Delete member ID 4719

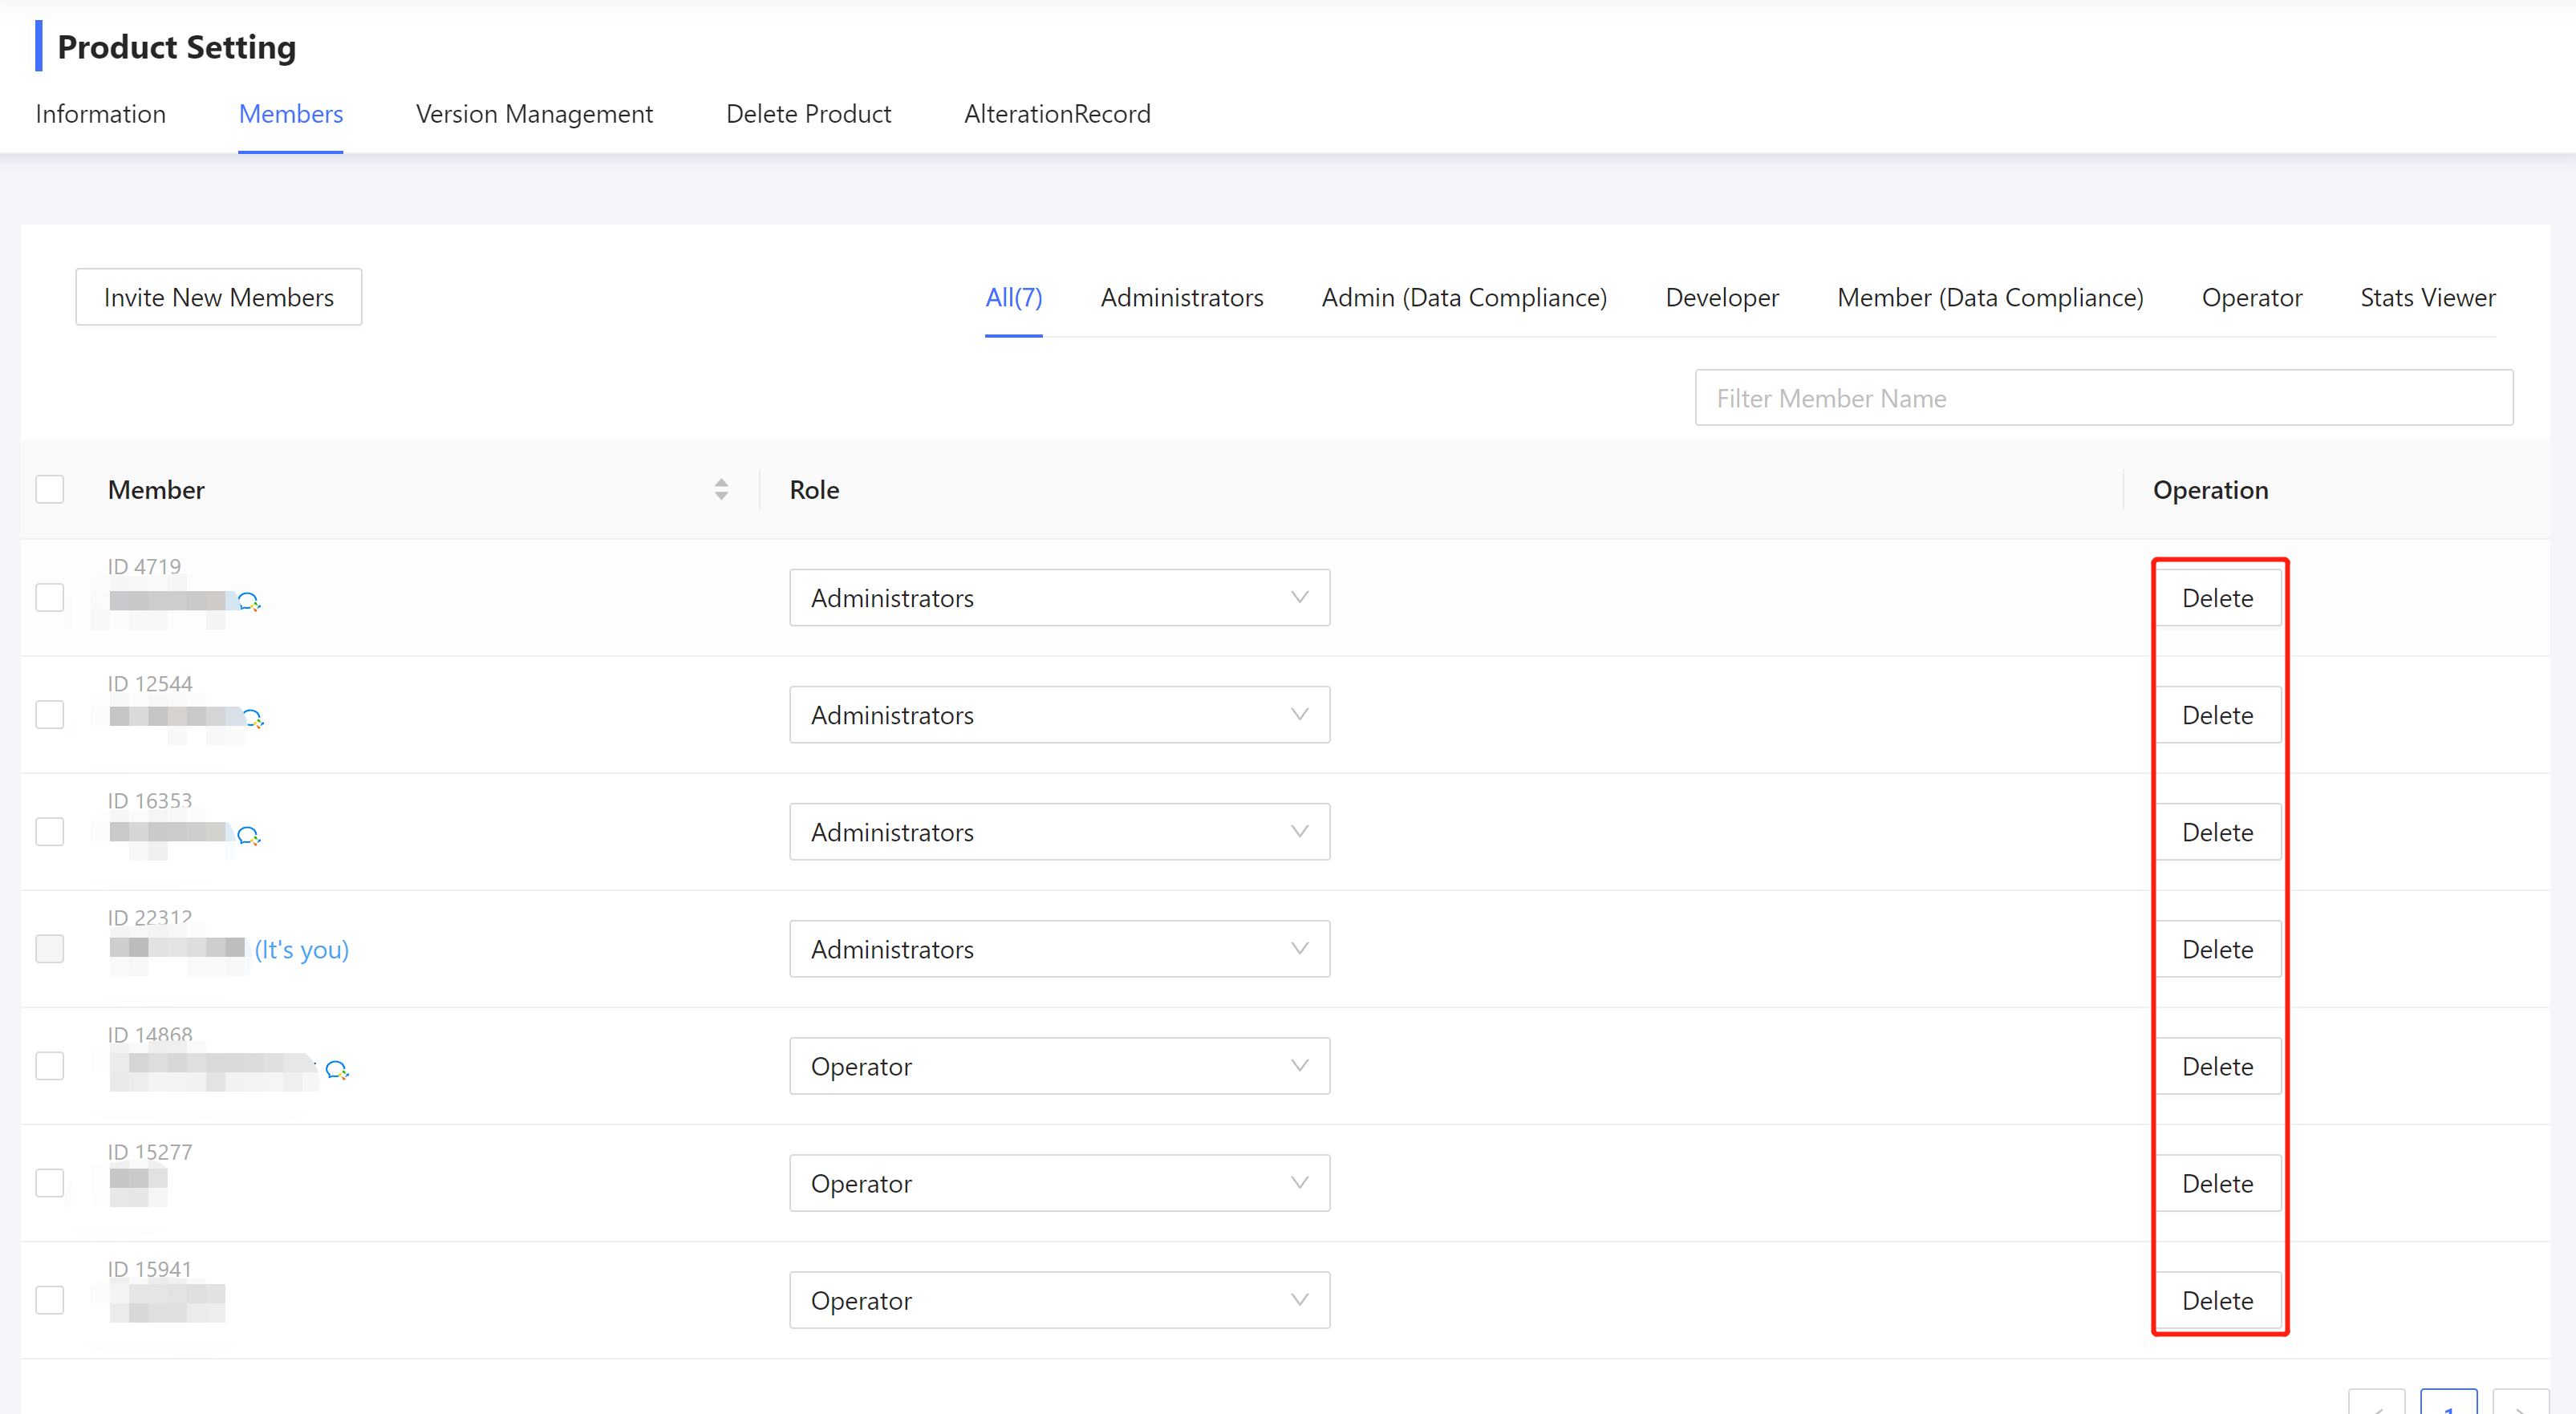(2217, 598)
